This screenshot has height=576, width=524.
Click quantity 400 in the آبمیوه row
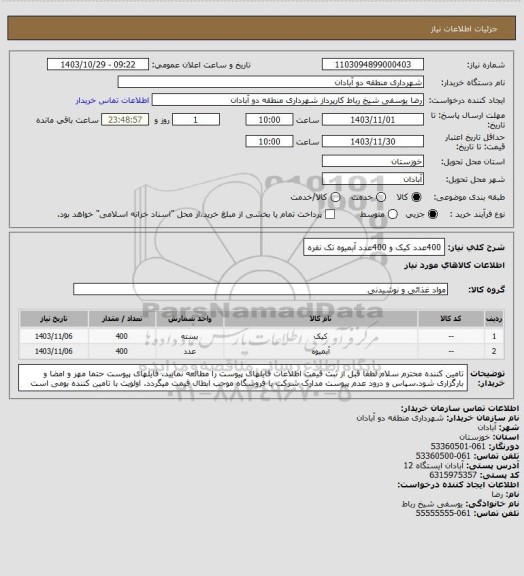point(122,351)
